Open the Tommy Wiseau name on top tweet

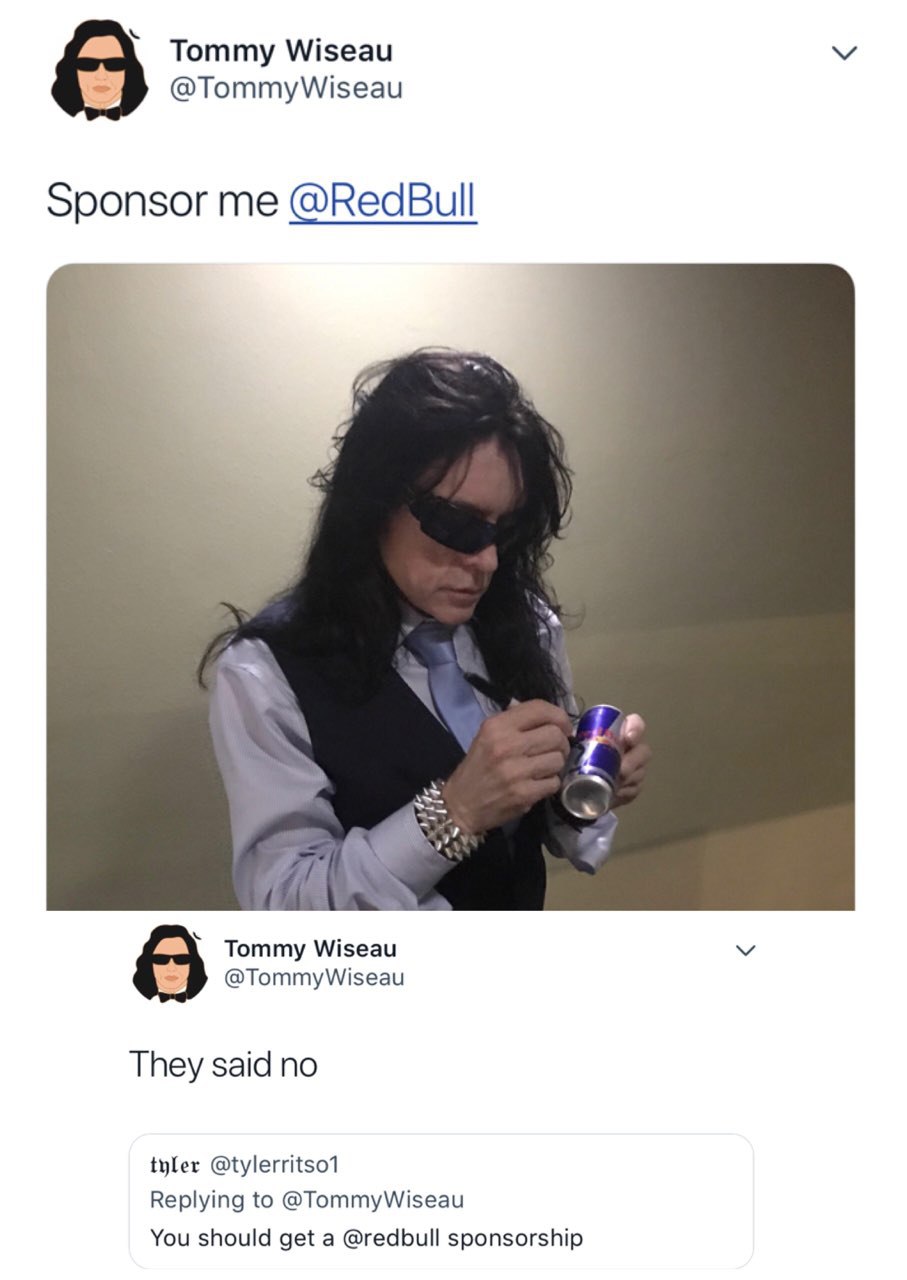281,50
